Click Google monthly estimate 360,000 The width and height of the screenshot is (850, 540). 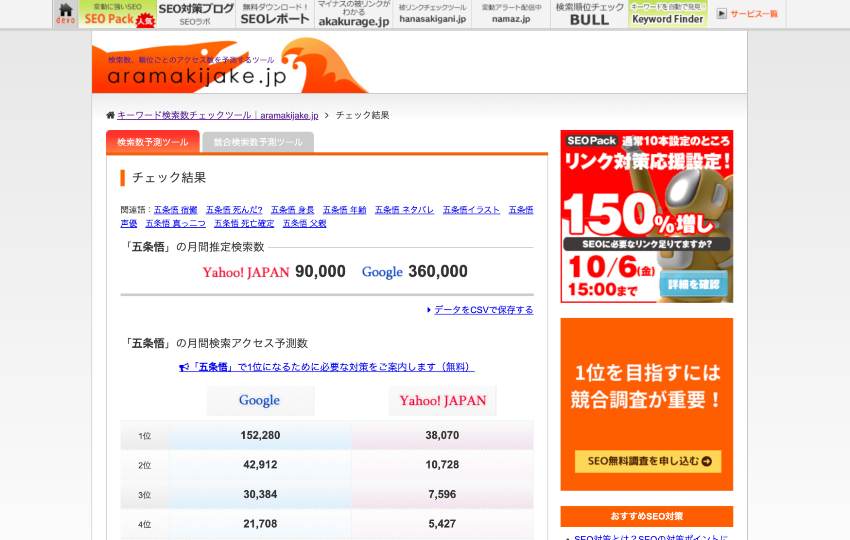438,272
